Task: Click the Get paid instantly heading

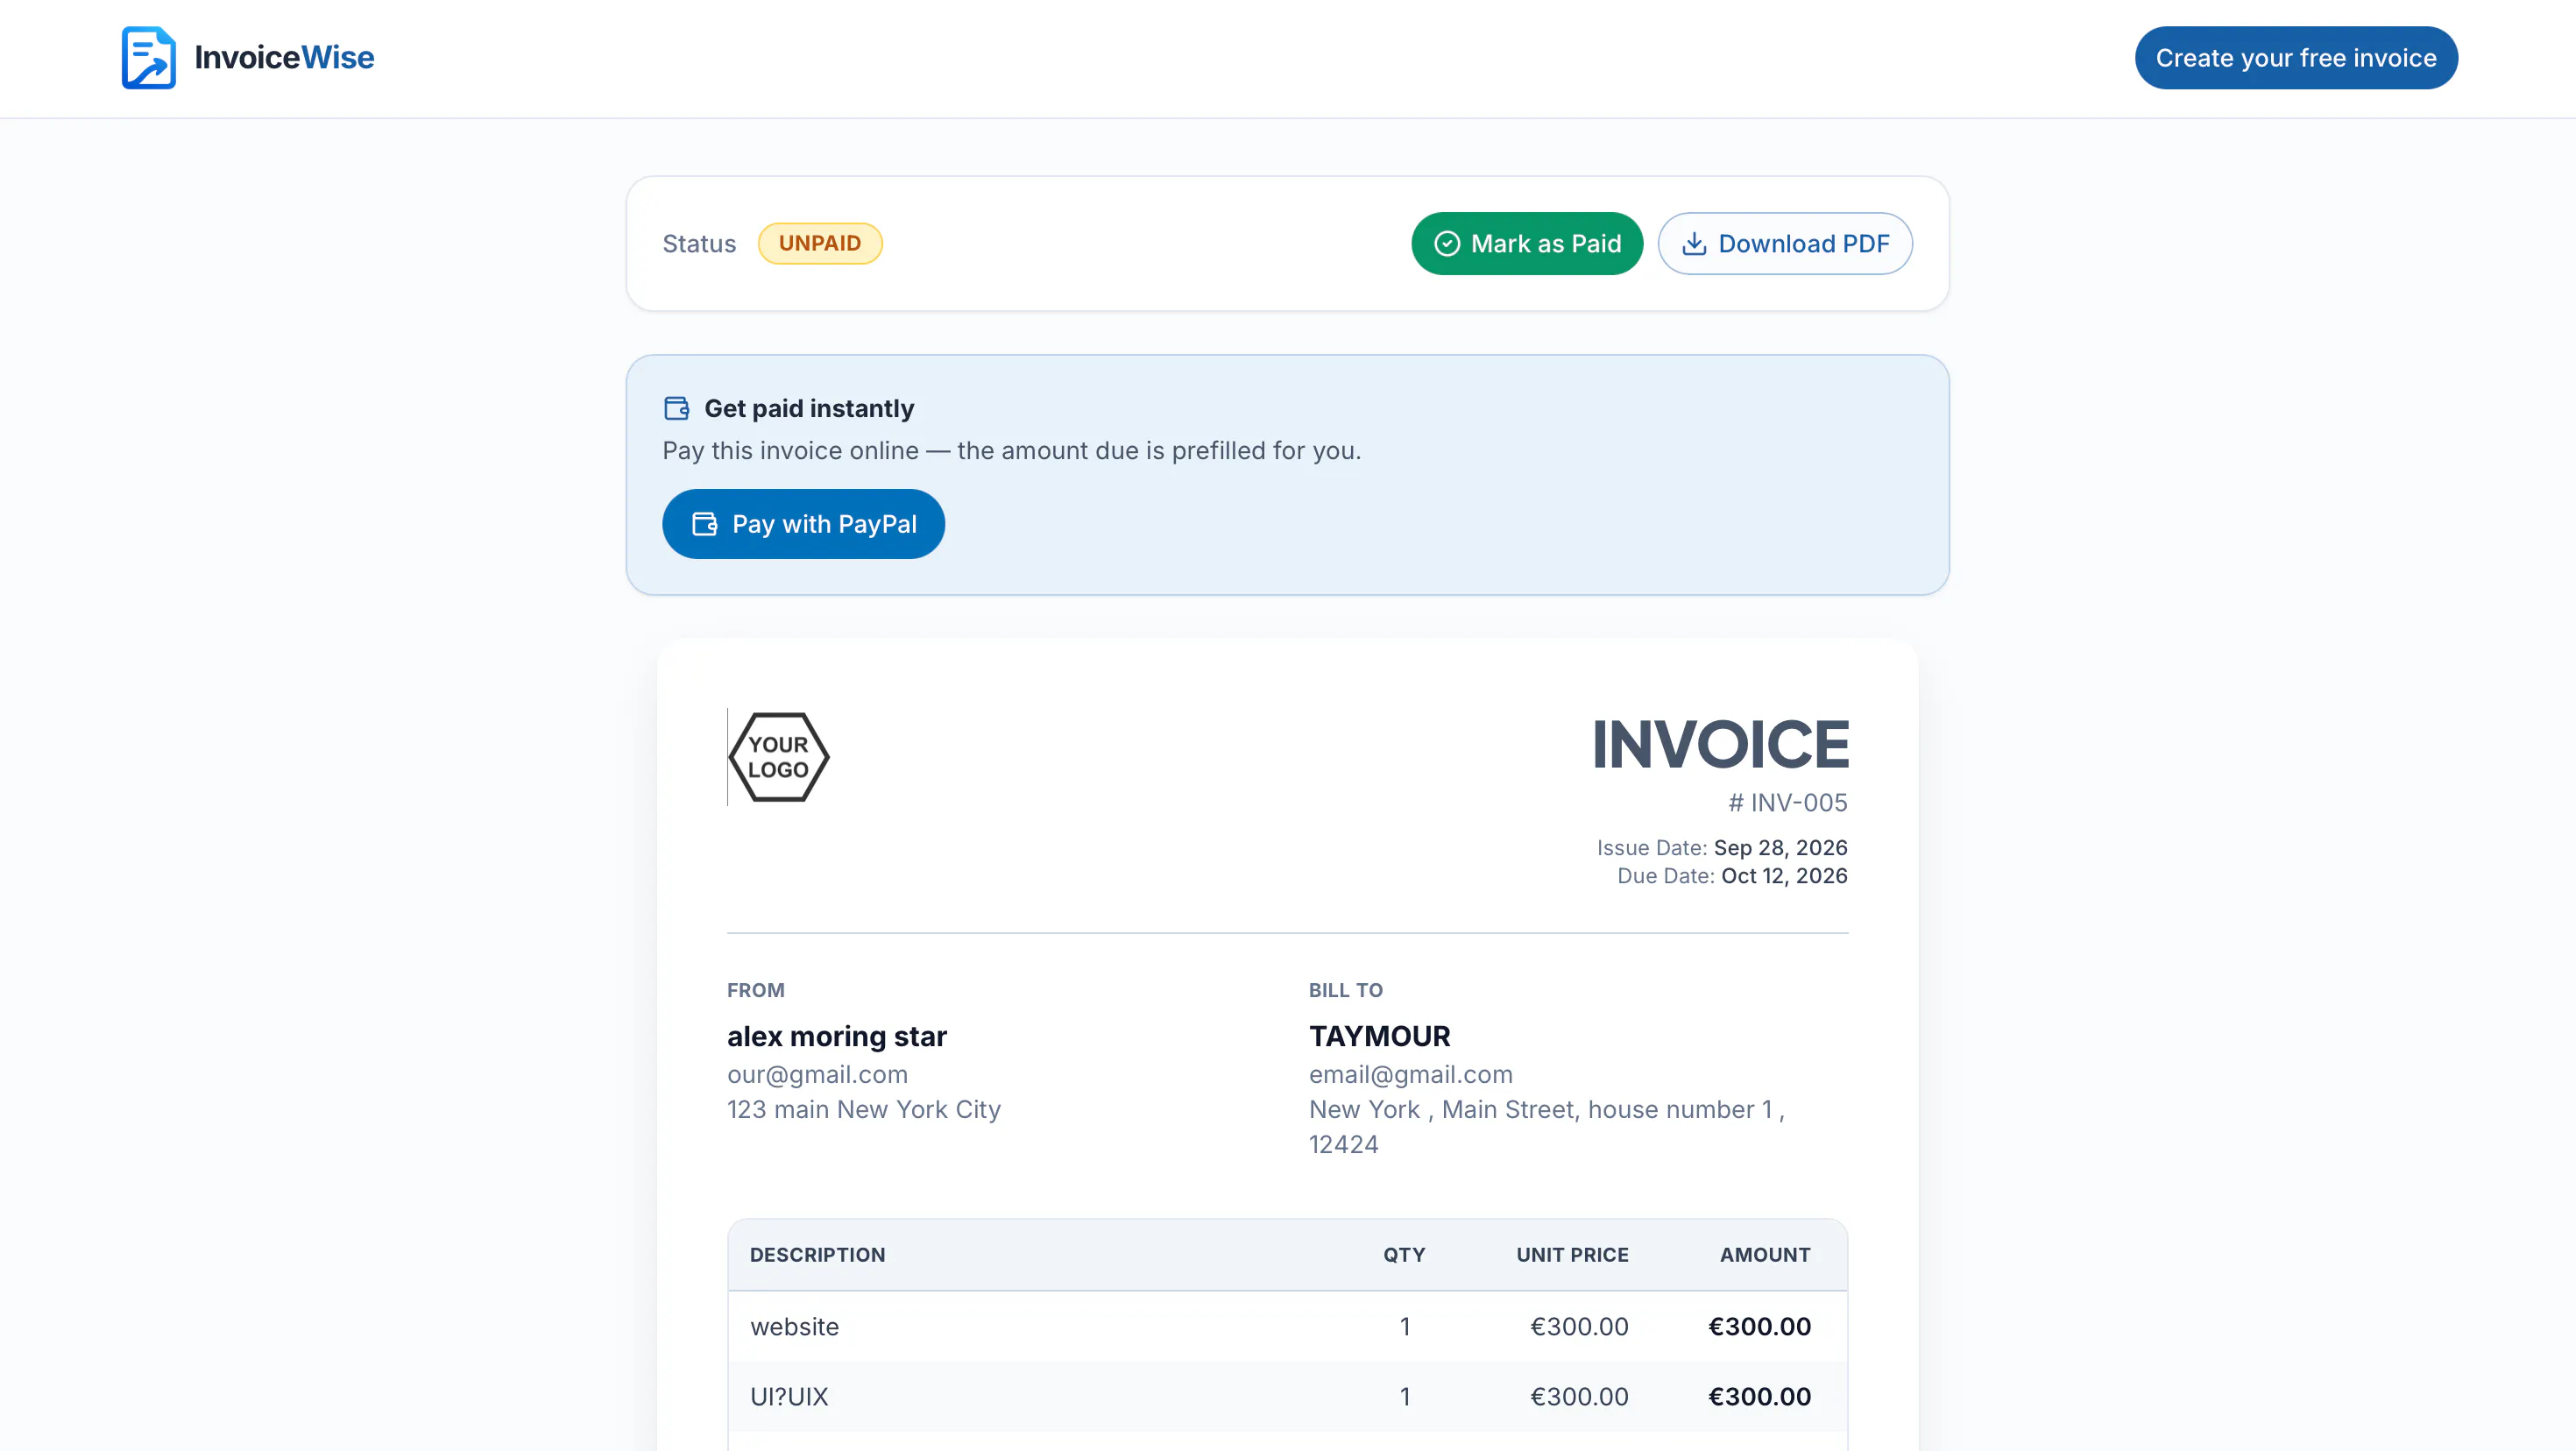Action: click(x=809, y=408)
